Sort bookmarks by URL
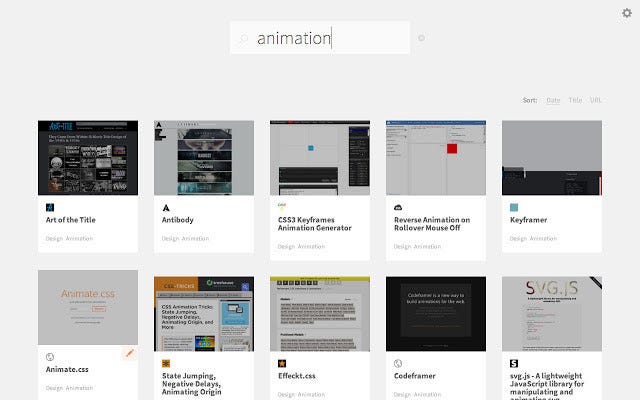The width and height of the screenshot is (640, 400). pos(596,100)
